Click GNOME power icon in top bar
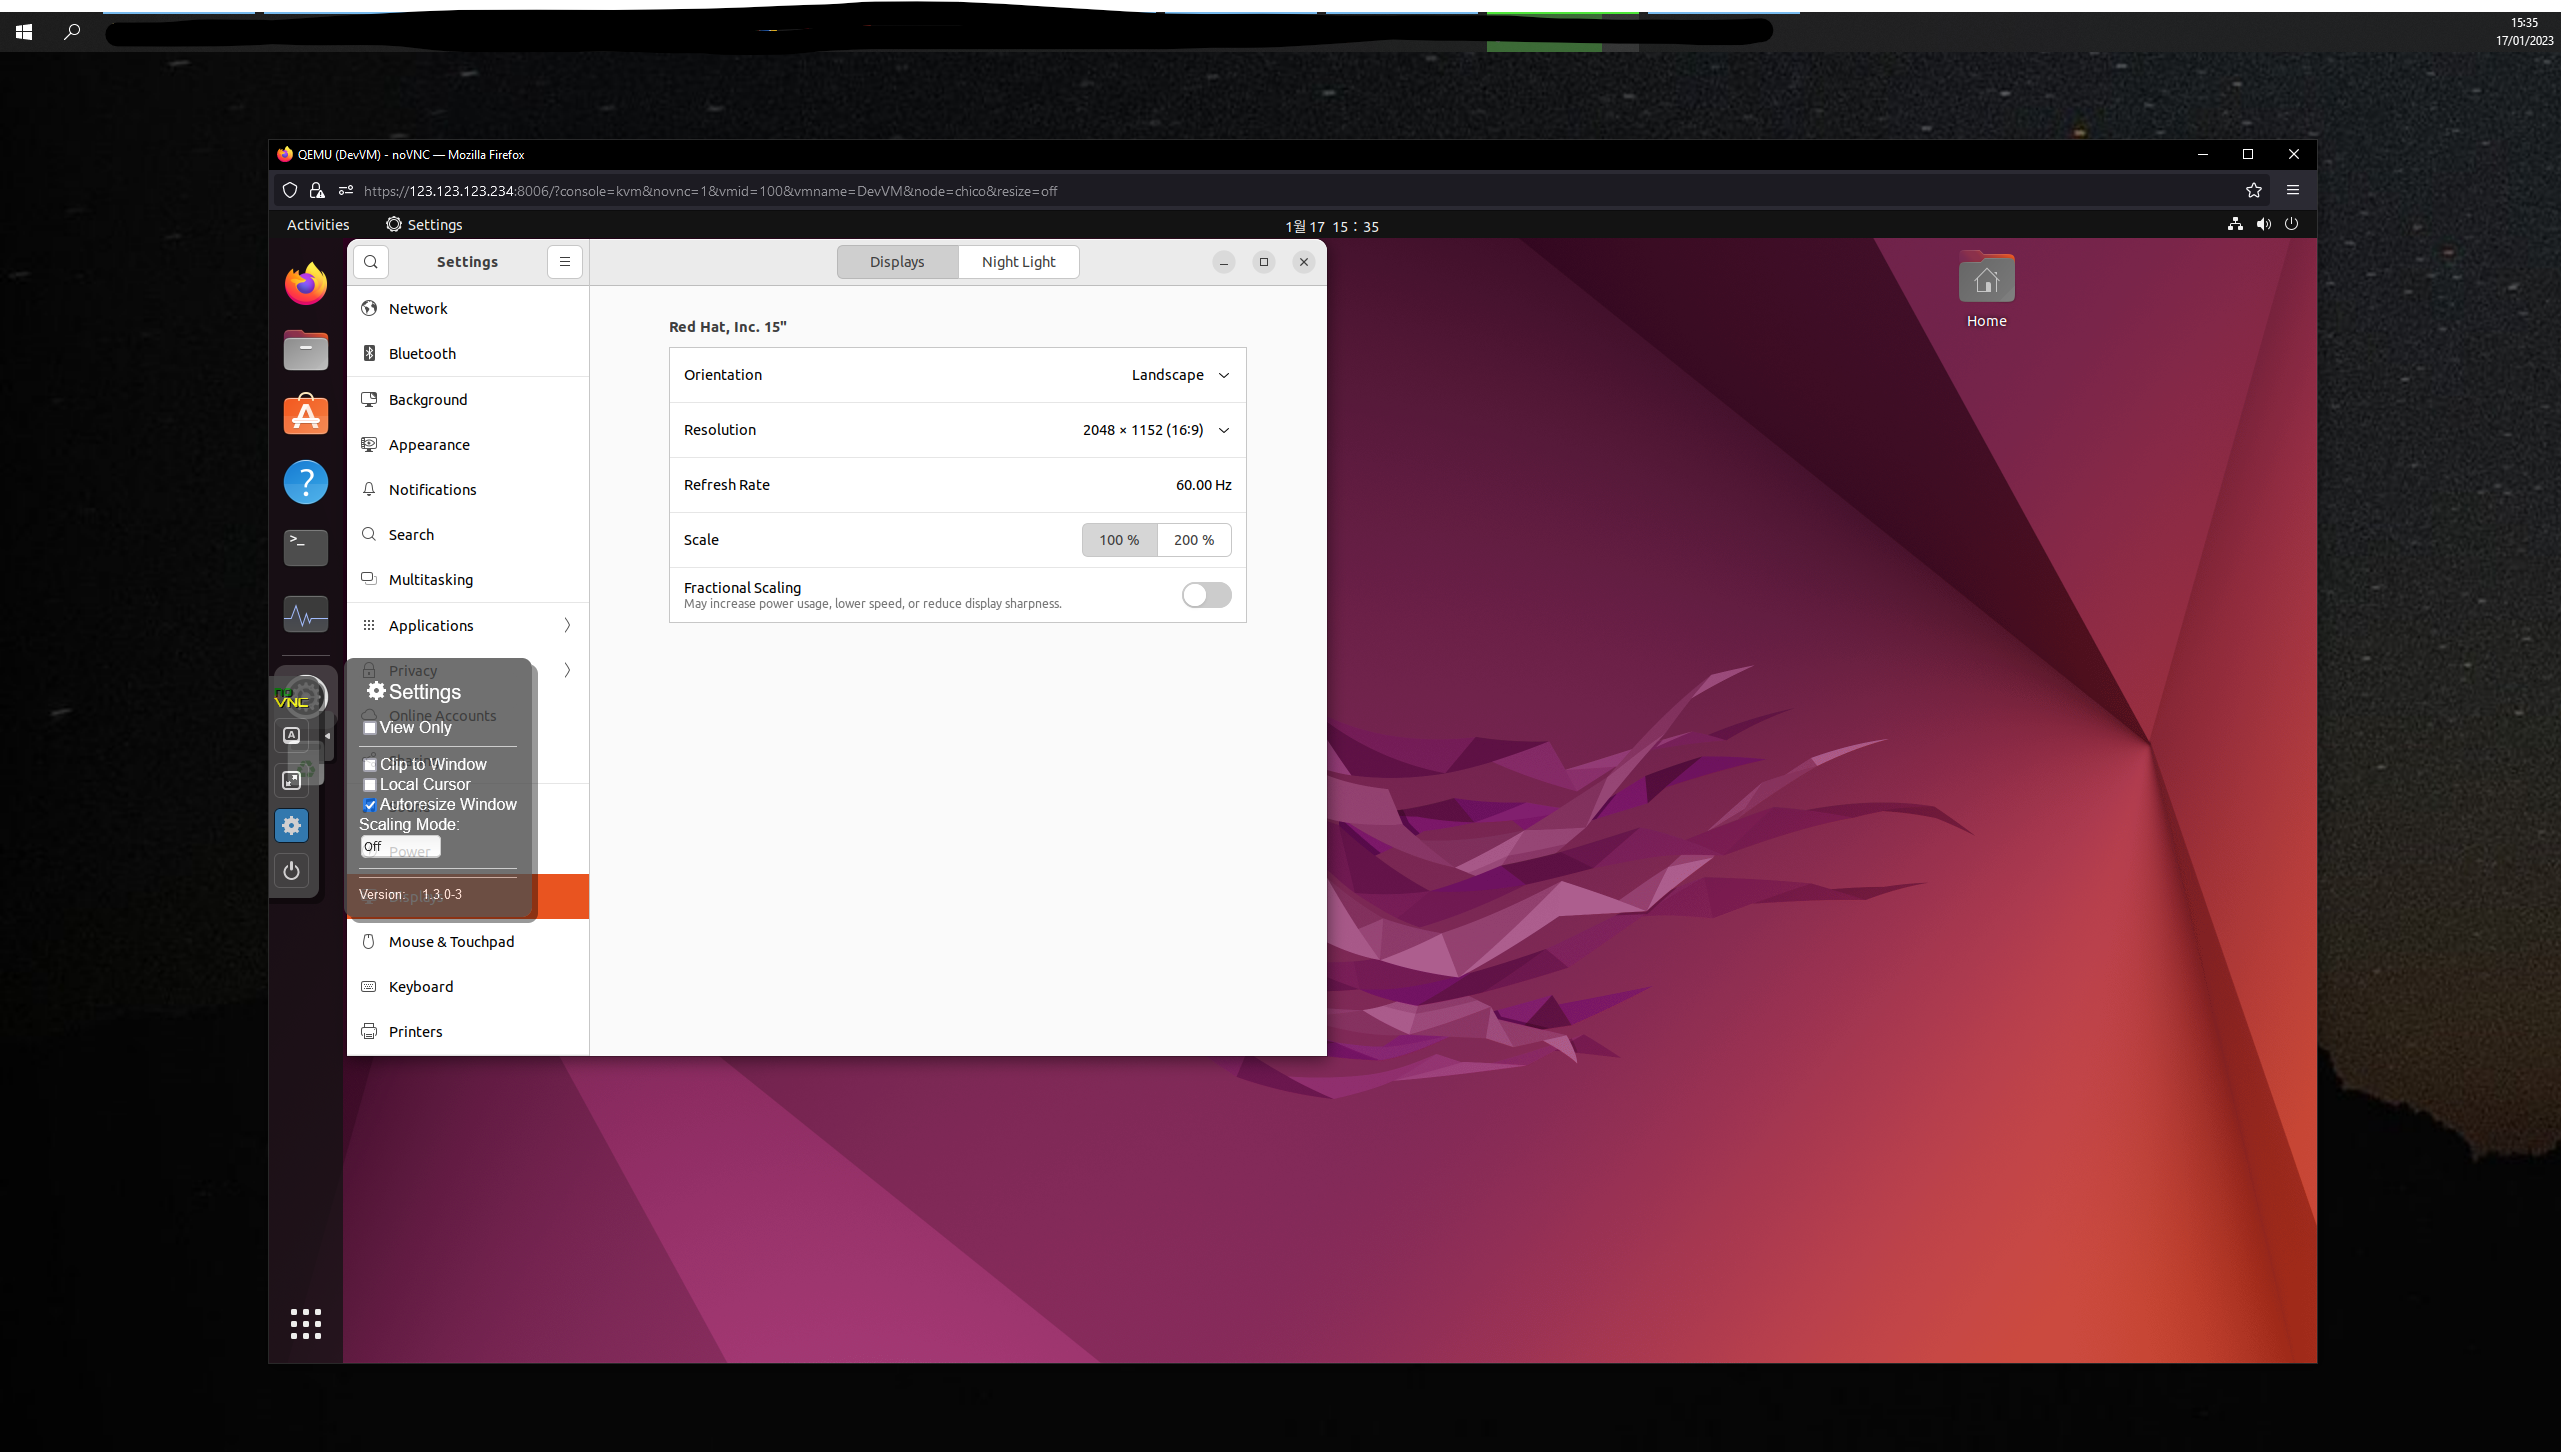Screen dimensions: 2561x1452 pyautogui.click(x=2292, y=225)
